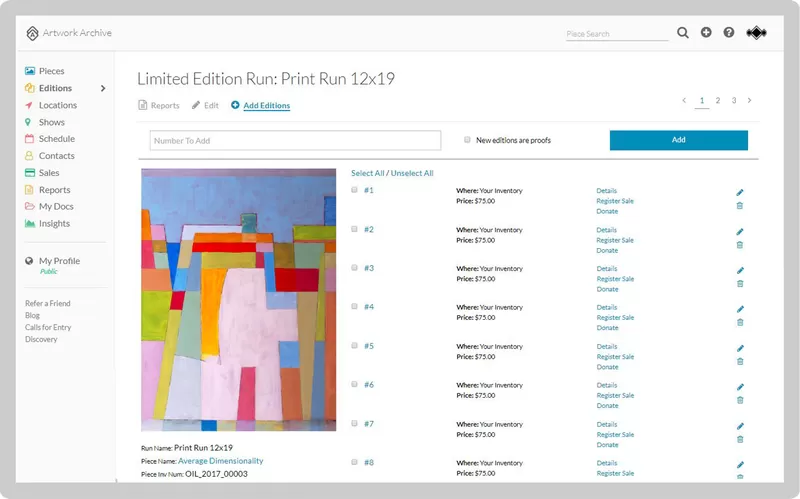Edit edition #8 with pencil icon
The image size is (800, 499).
pyautogui.click(x=740, y=465)
